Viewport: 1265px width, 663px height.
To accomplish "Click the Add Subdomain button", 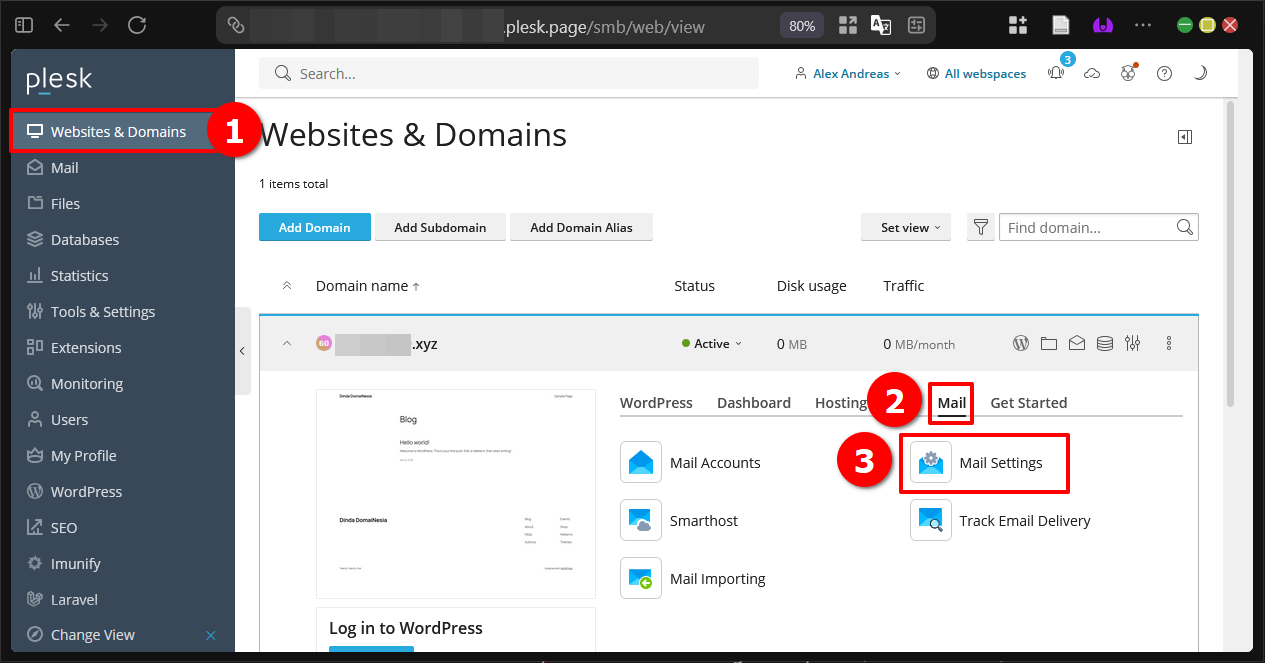I will [440, 227].
